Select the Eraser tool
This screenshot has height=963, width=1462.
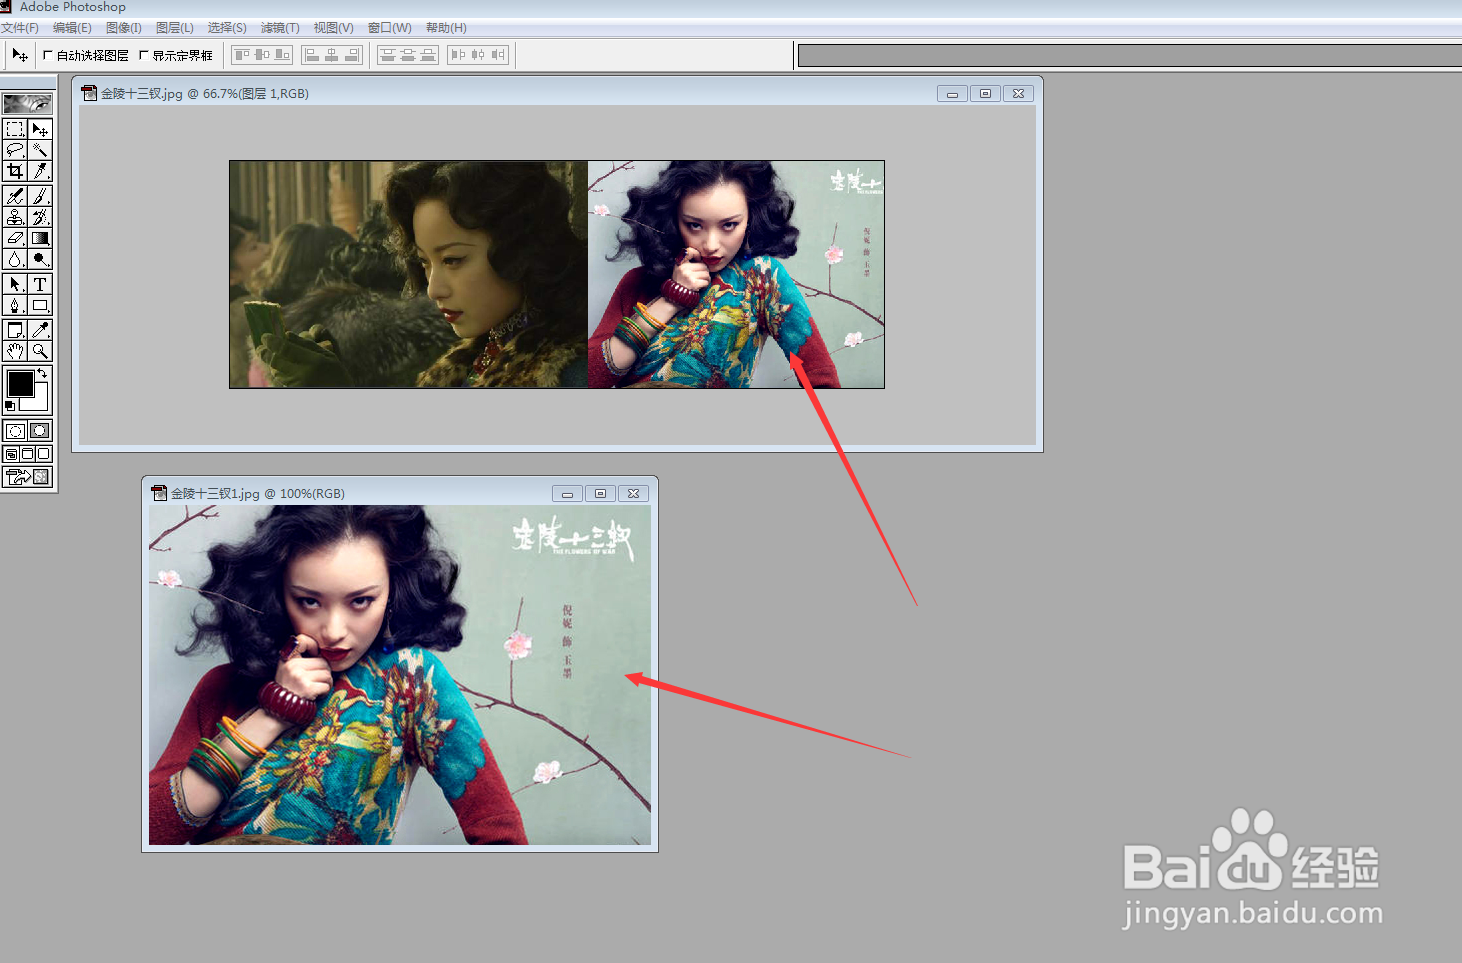pyautogui.click(x=15, y=238)
